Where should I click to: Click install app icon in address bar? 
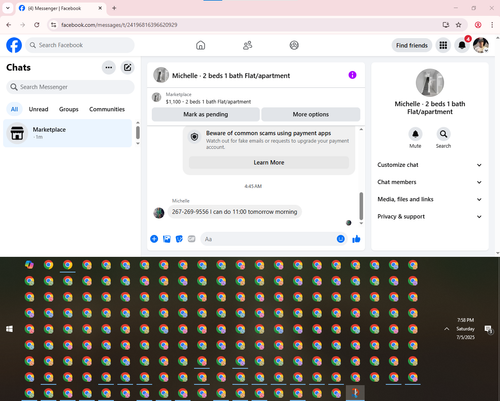(446, 25)
